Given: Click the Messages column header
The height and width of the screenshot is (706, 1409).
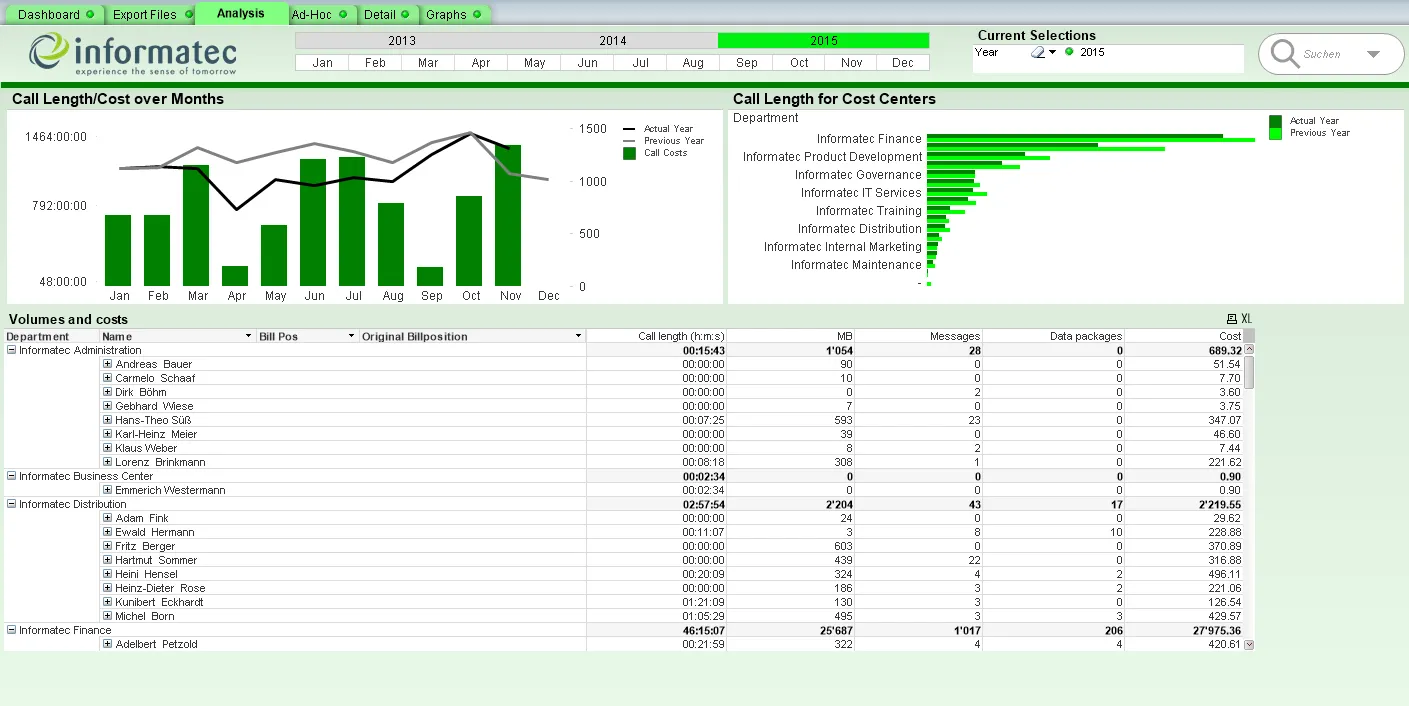Looking at the screenshot, I should [x=918, y=337].
